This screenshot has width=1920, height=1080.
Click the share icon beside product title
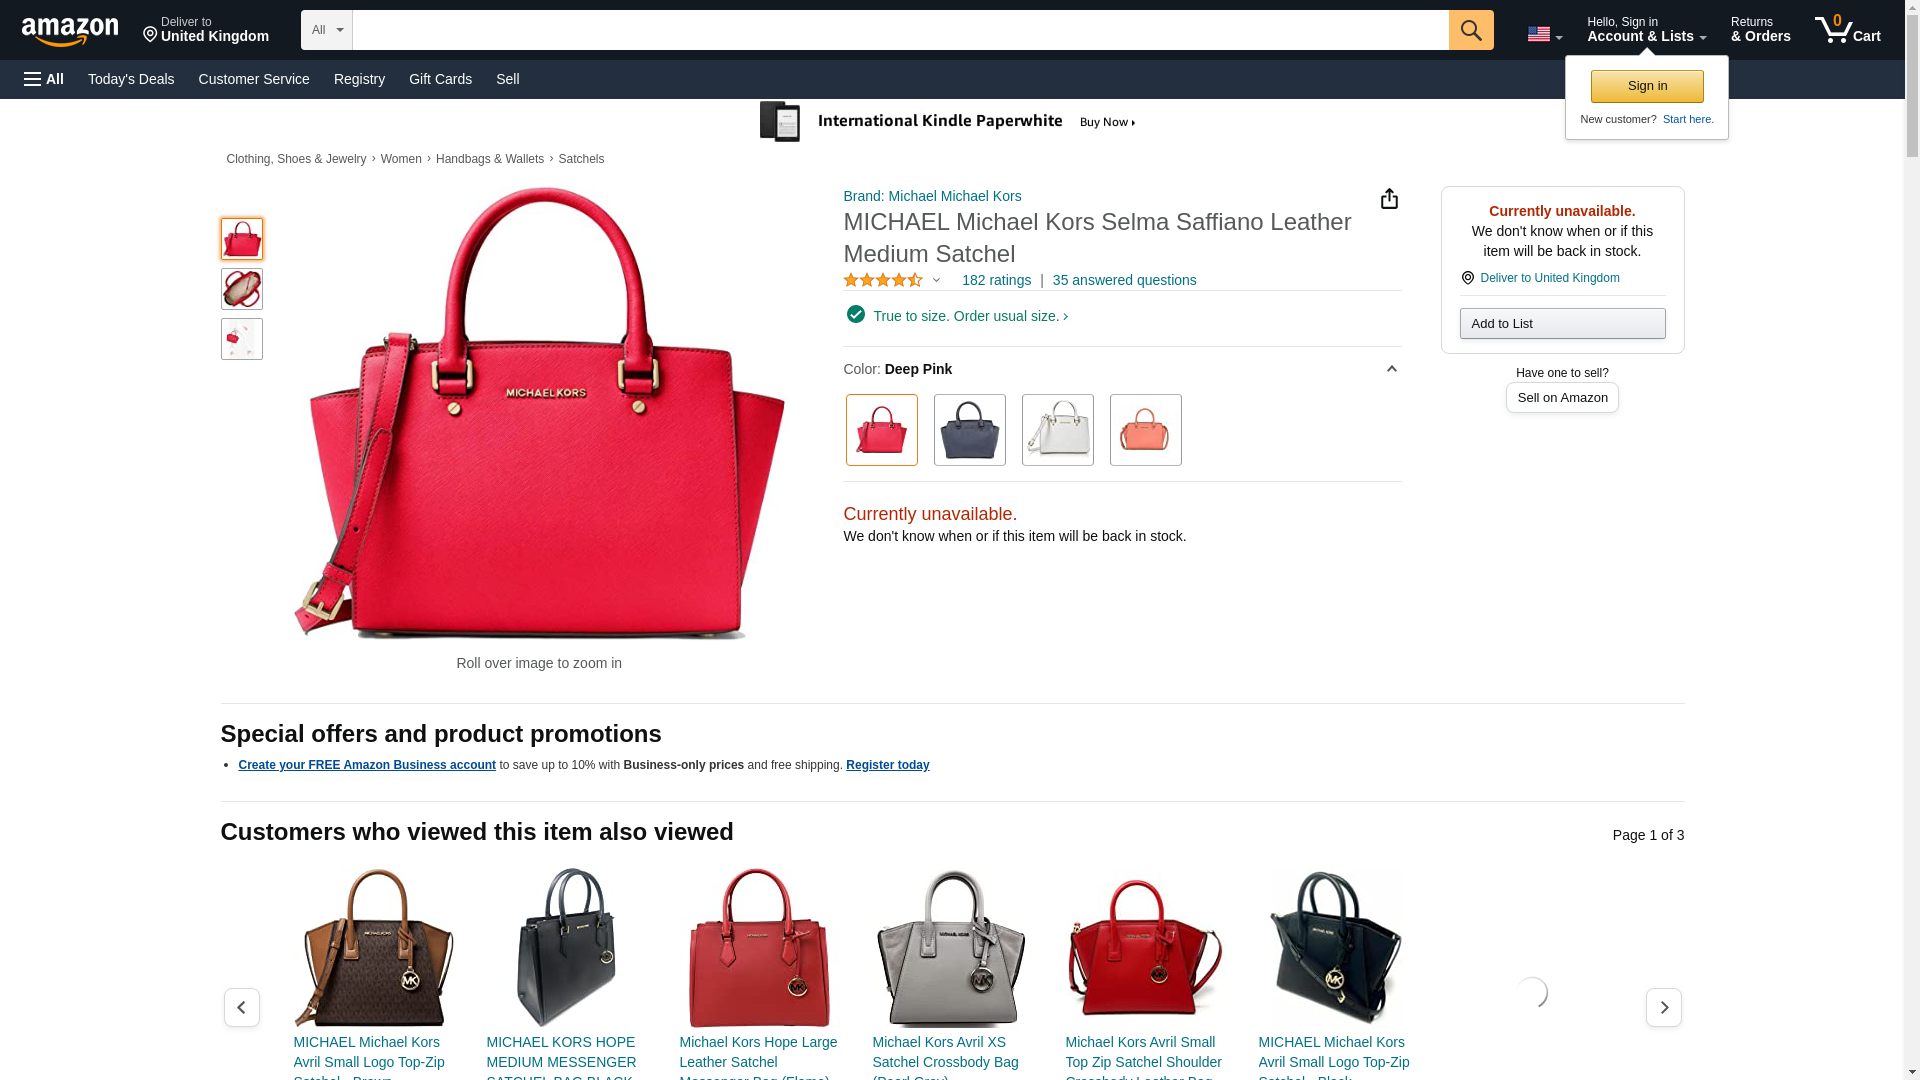[1389, 199]
